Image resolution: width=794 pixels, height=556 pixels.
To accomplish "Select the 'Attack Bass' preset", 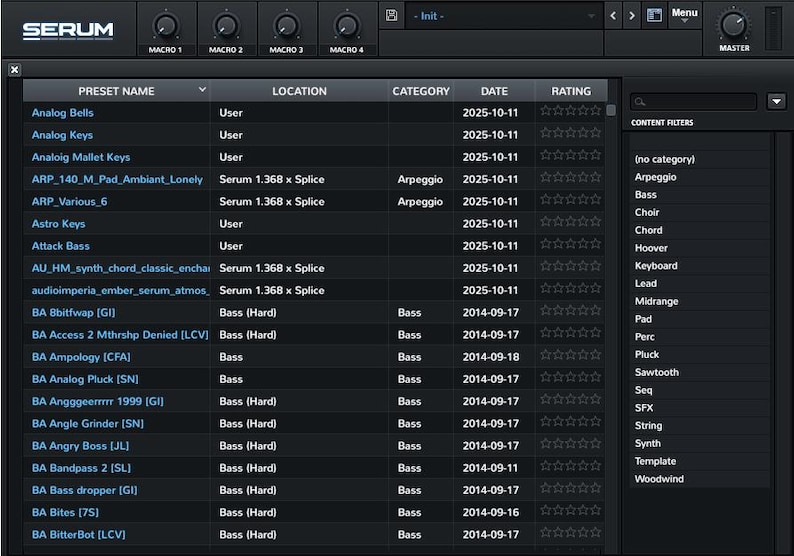I will point(61,246).
